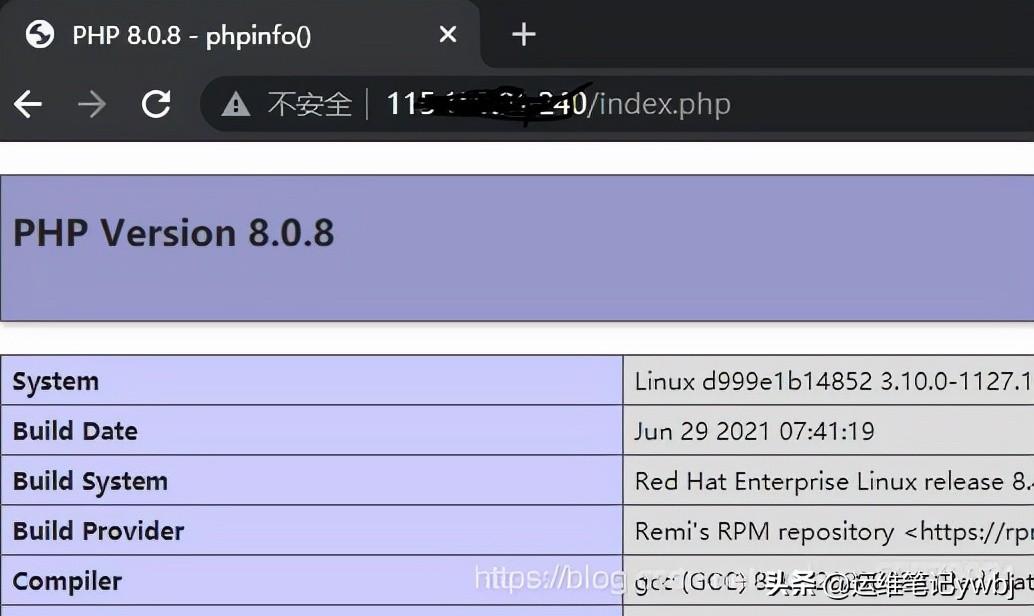The height and width of the screenshot is (616, 1034).
Task: Select the Build Provider row label
Action: coord(98,531)
